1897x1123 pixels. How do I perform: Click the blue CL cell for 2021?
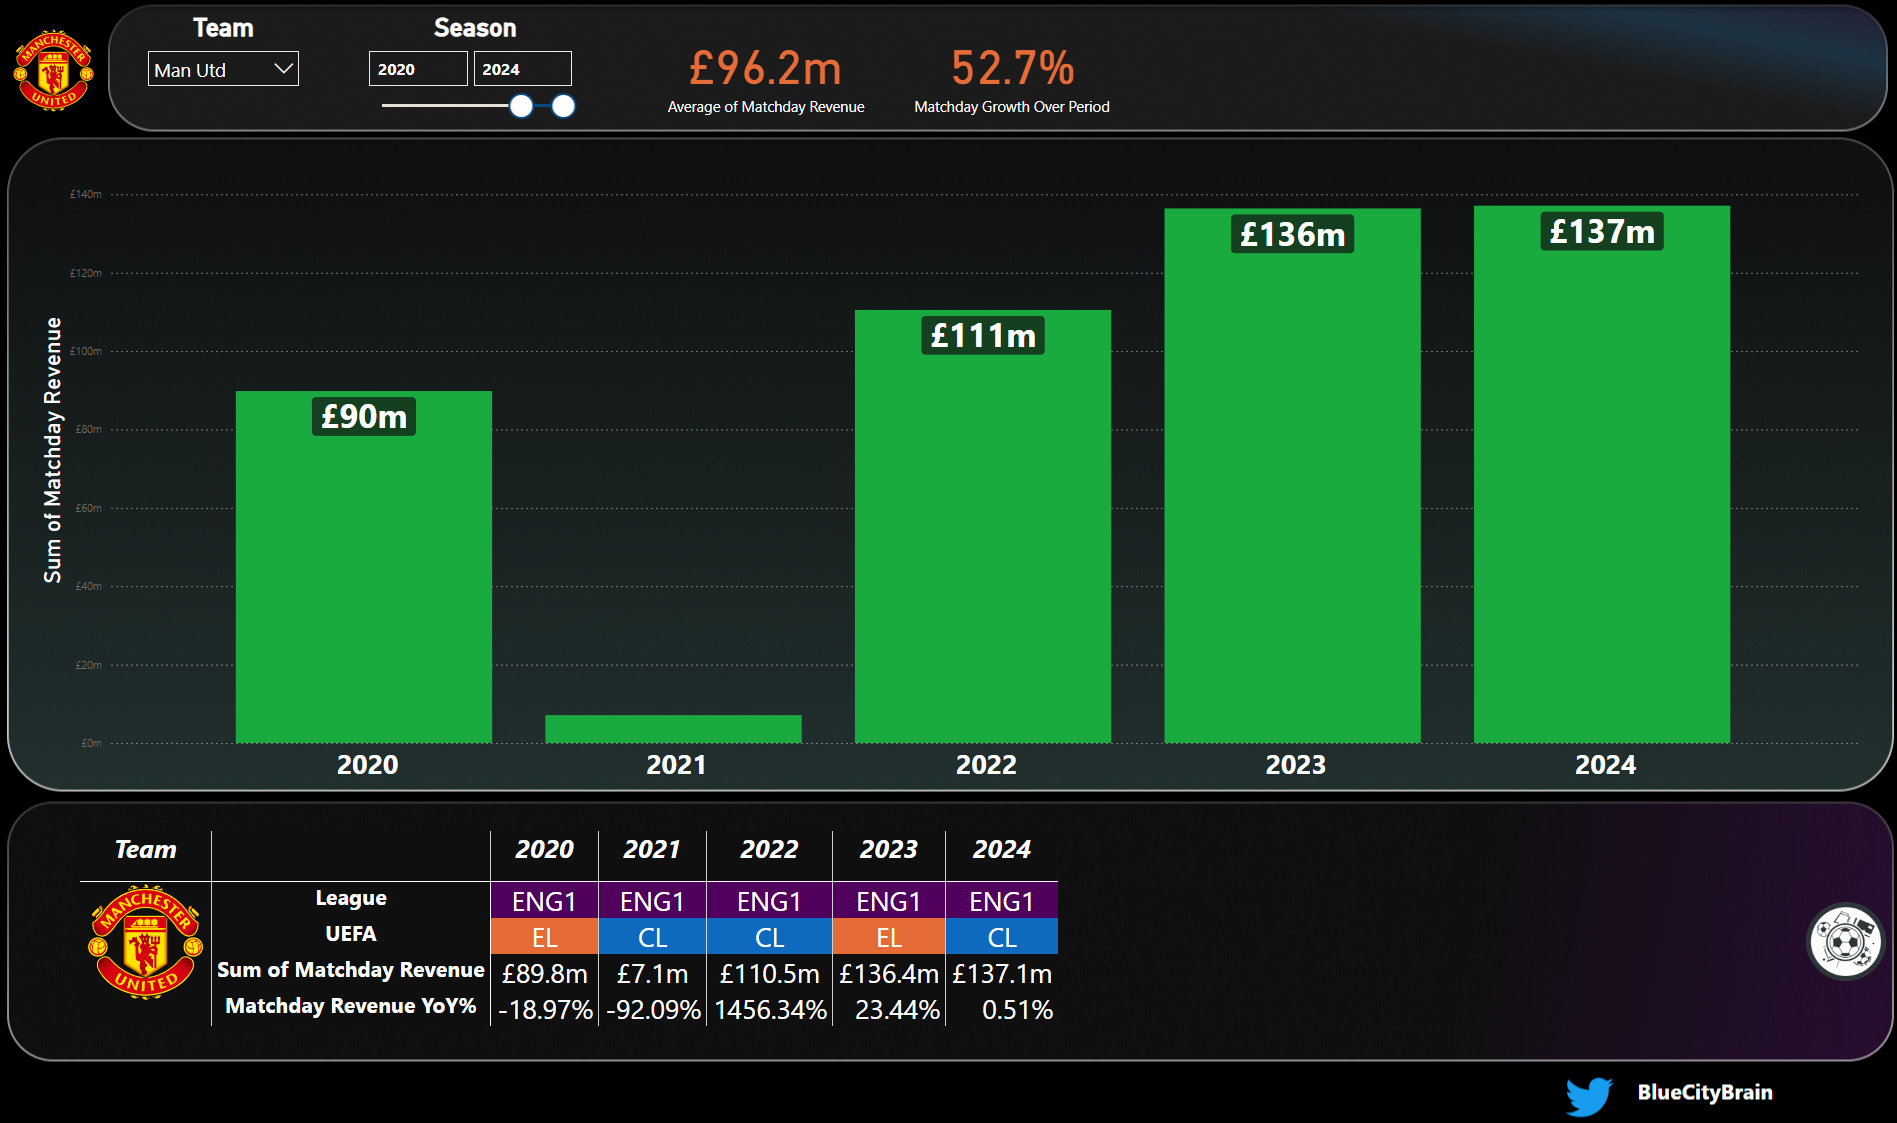pyautogui.click(x=652, y=937)
